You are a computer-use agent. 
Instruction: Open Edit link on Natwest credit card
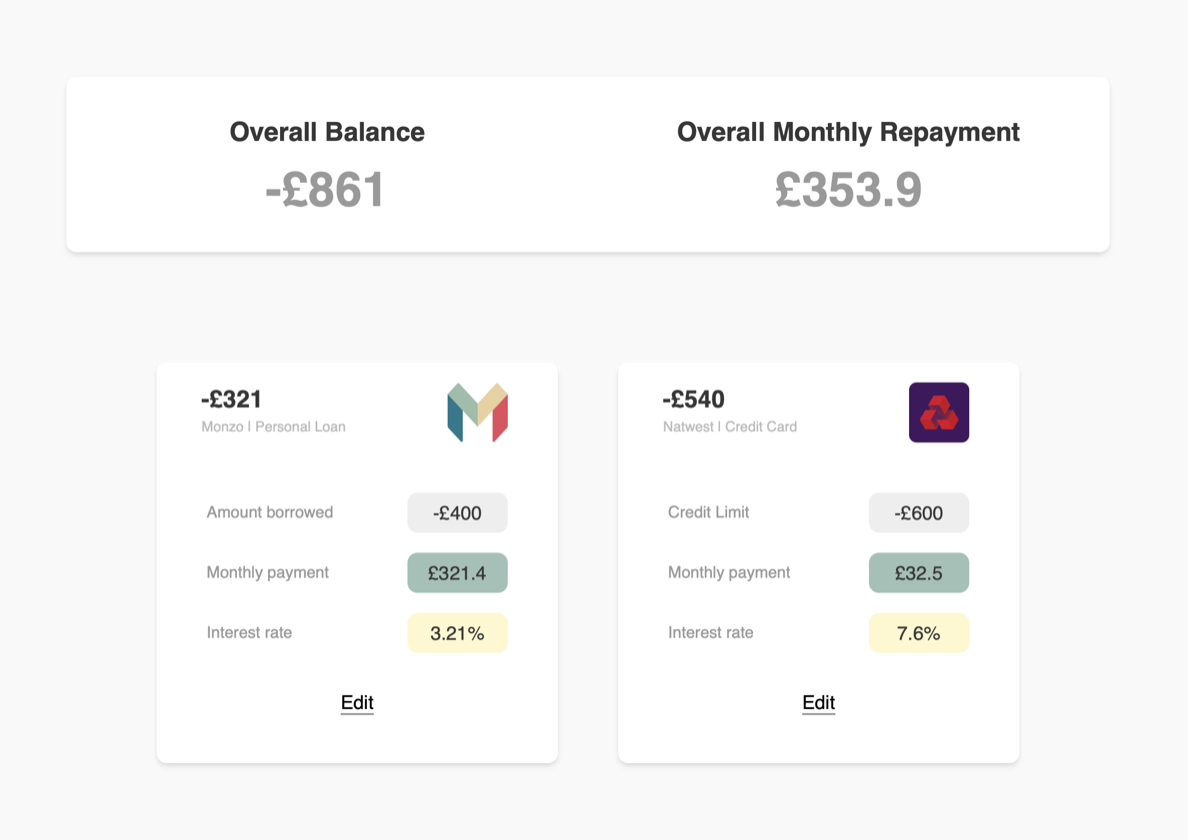(818, 703)
